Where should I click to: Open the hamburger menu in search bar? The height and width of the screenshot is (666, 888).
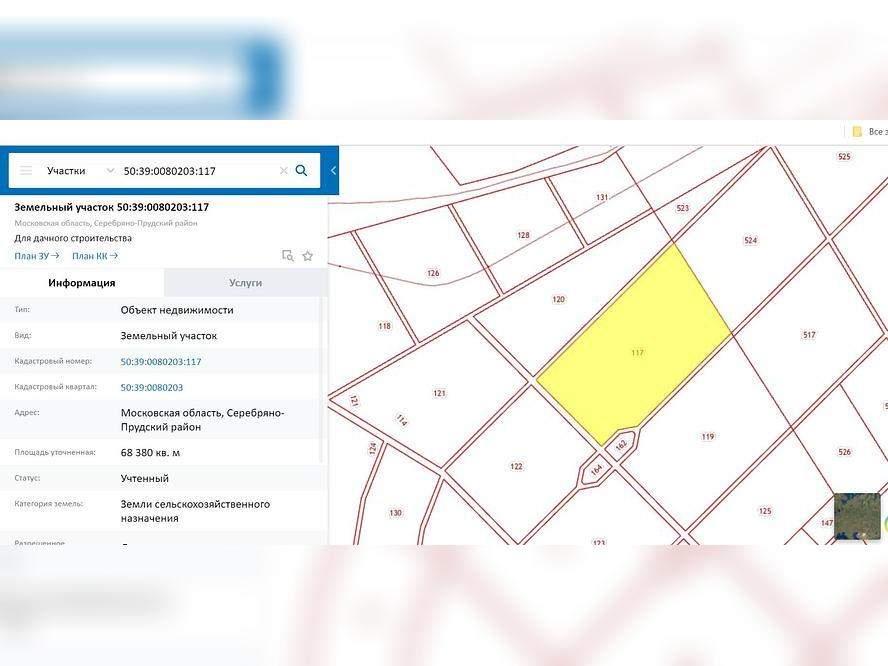26,171
